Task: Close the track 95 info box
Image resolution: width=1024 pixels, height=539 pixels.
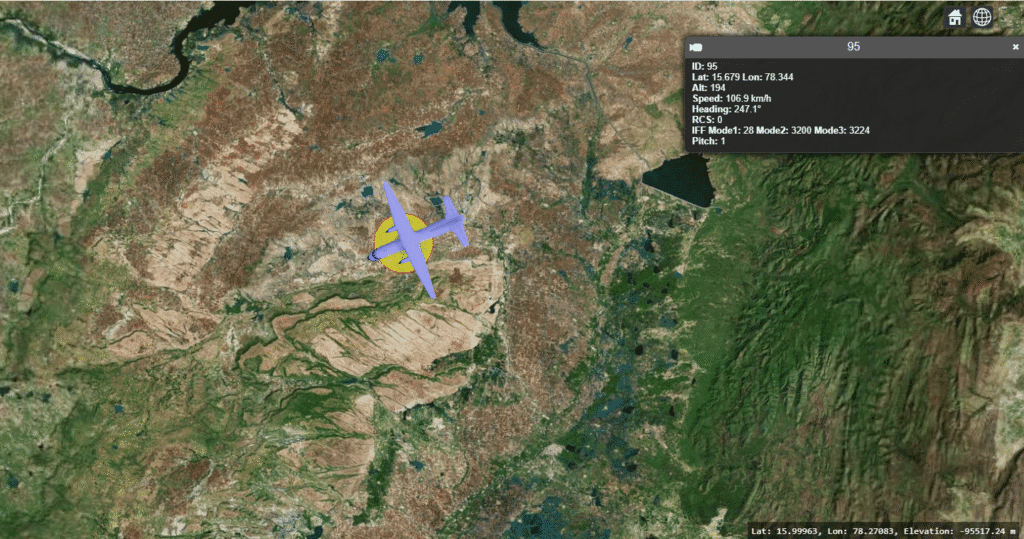Action: [x=1015, y=47]
